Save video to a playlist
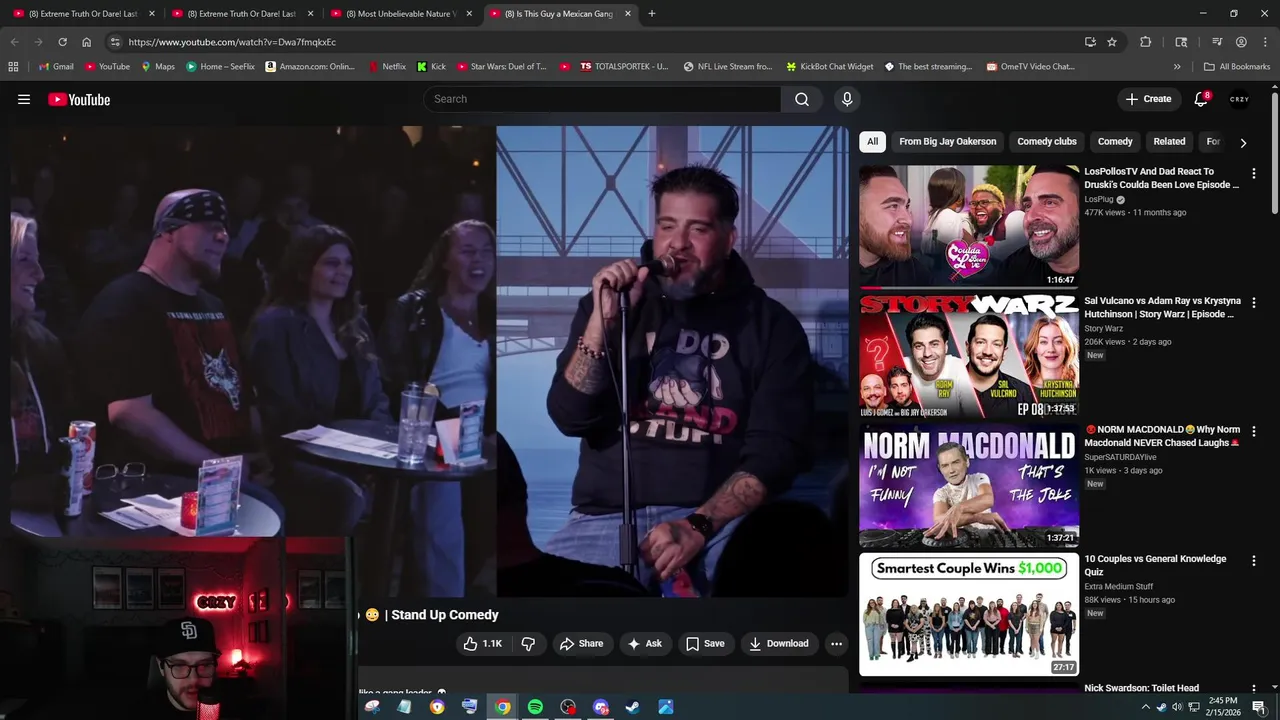The width and height of the screenshot is (1280, 720). 705,644
